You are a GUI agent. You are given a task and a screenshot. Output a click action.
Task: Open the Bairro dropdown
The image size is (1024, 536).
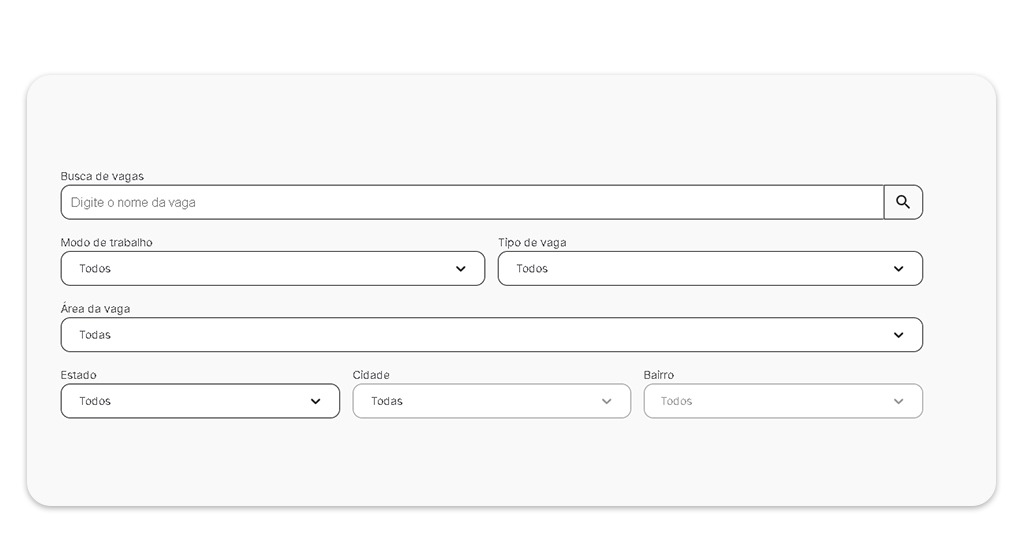(770, 401)
